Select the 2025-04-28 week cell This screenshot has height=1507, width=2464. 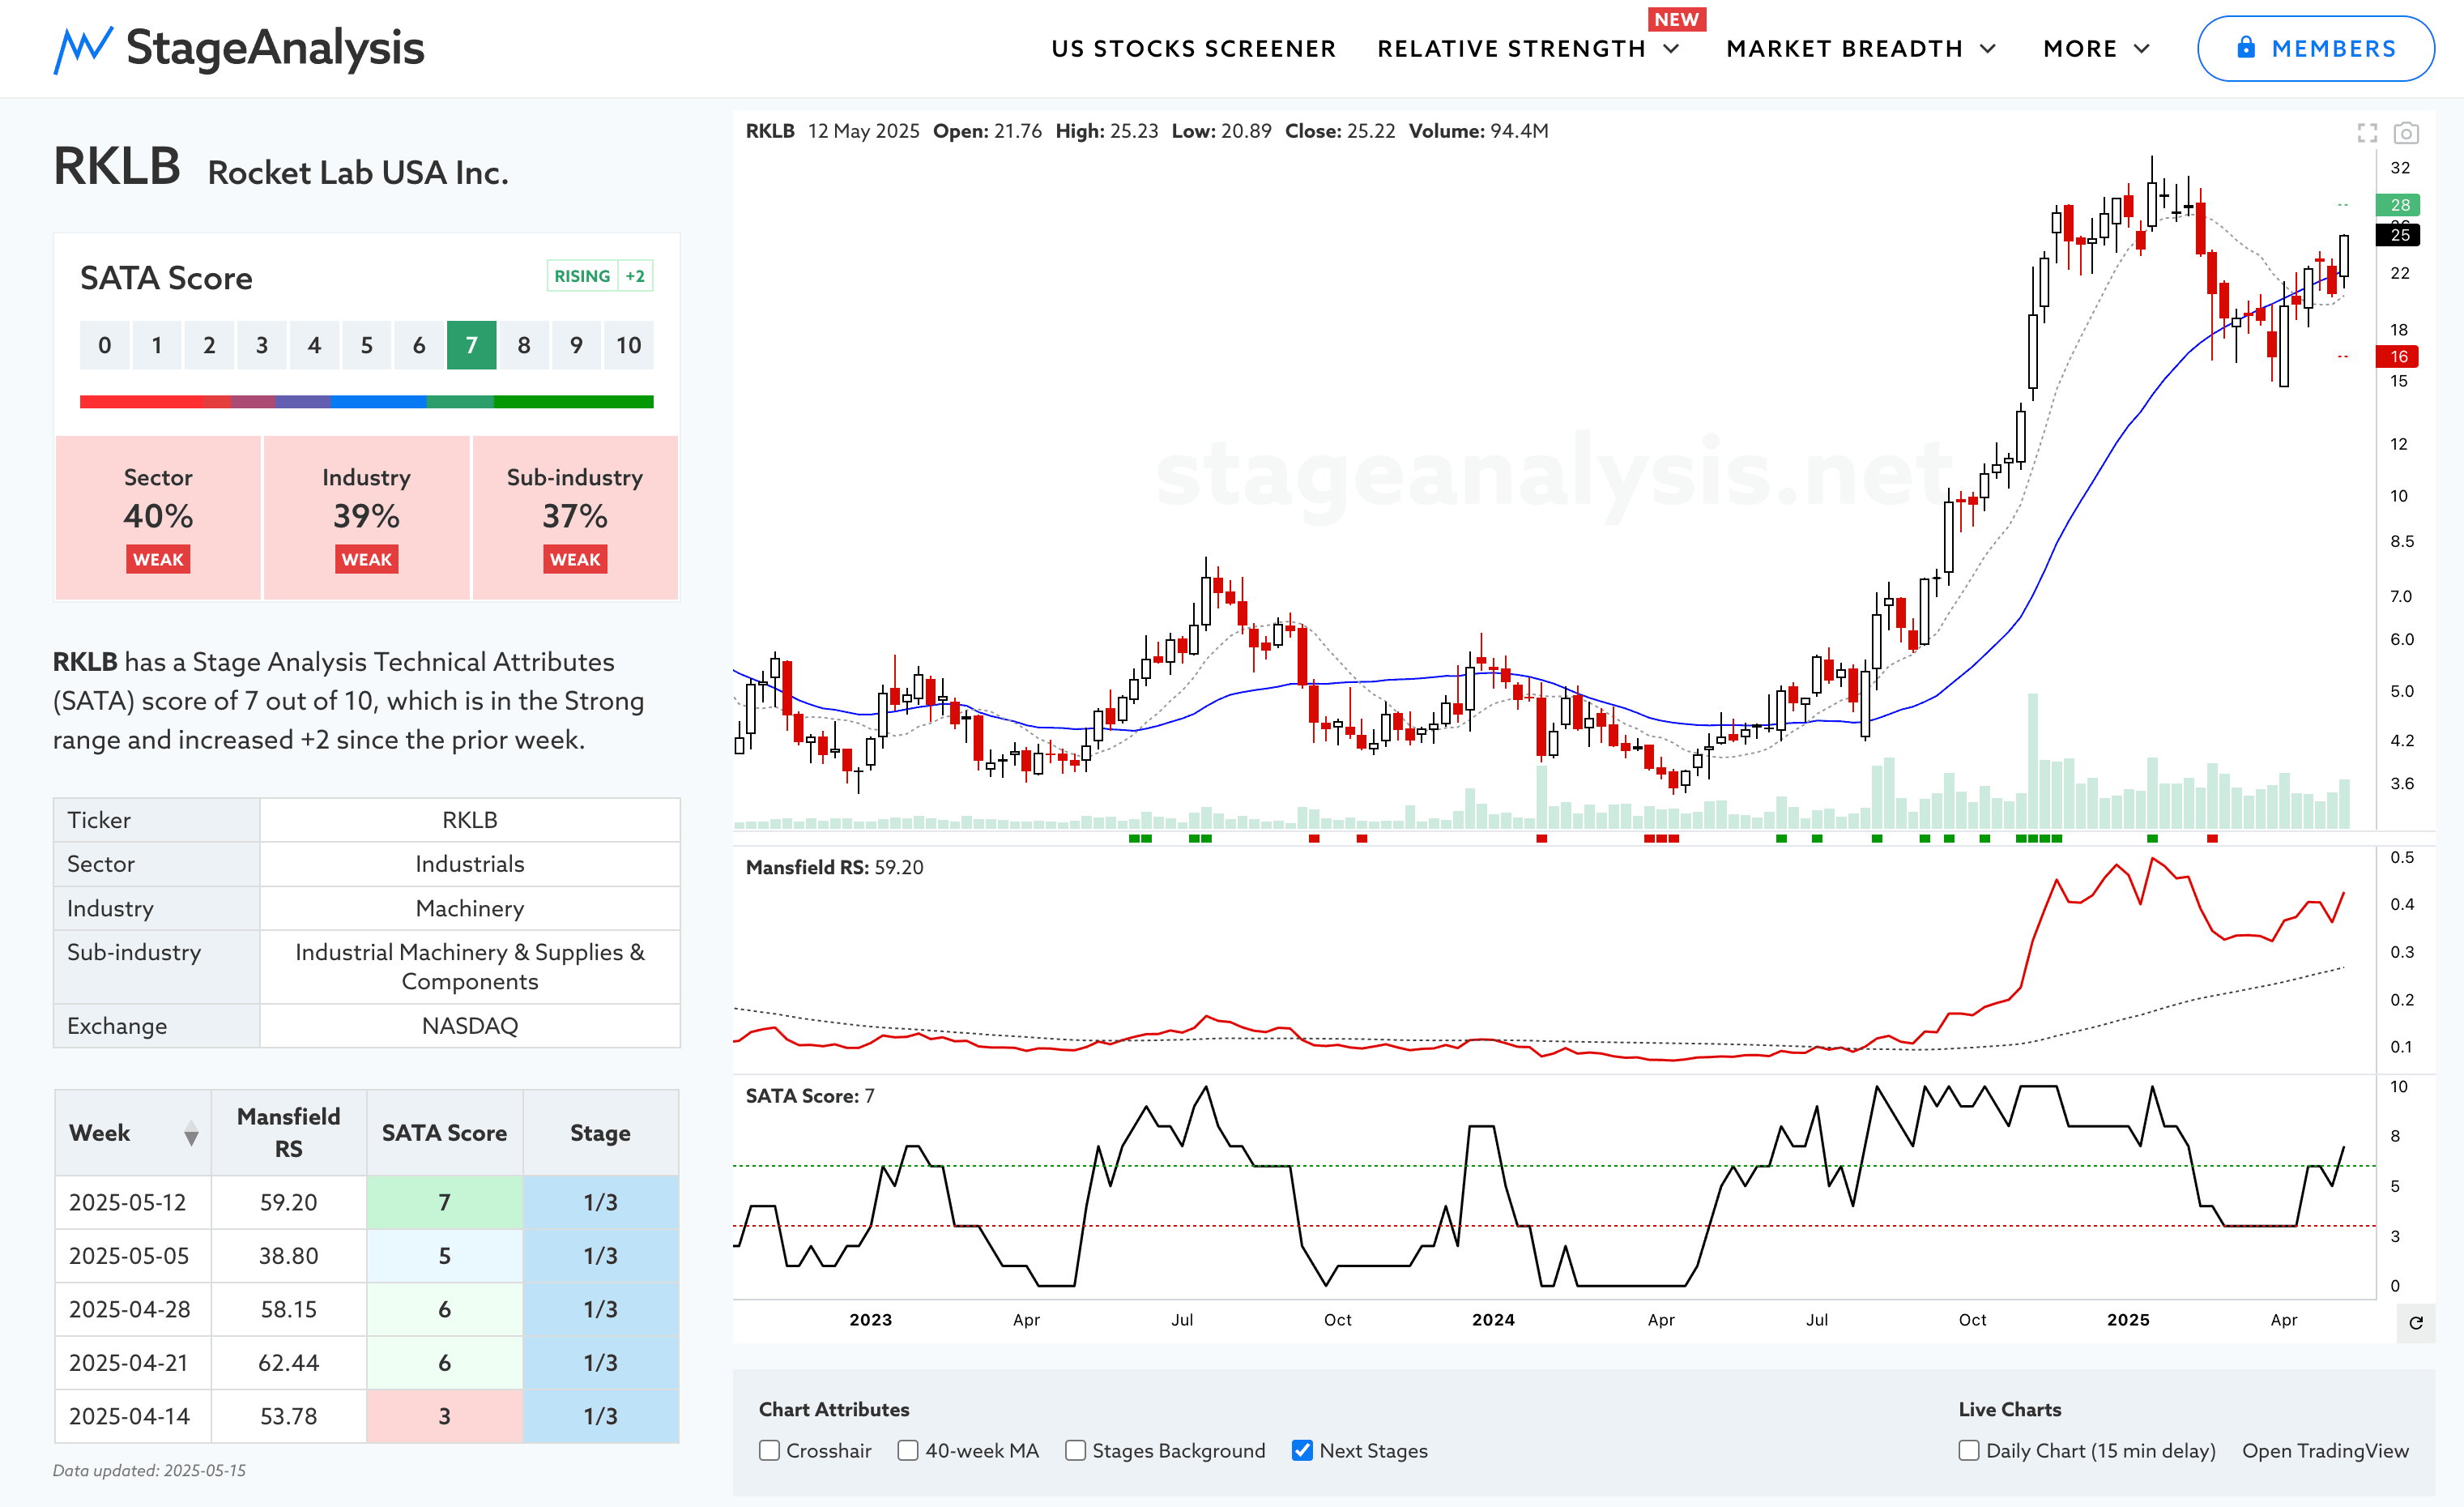pos(132,1310)
